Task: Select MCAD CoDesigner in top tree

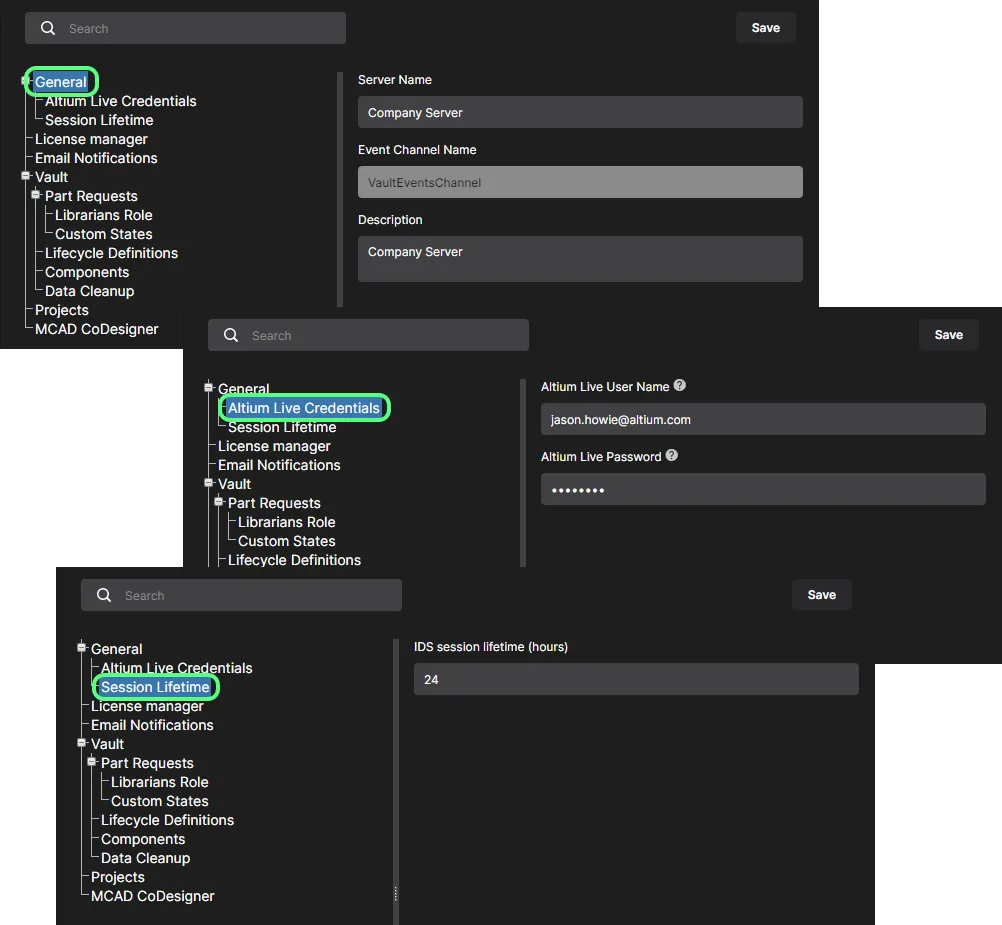Action: click(96, 329)
